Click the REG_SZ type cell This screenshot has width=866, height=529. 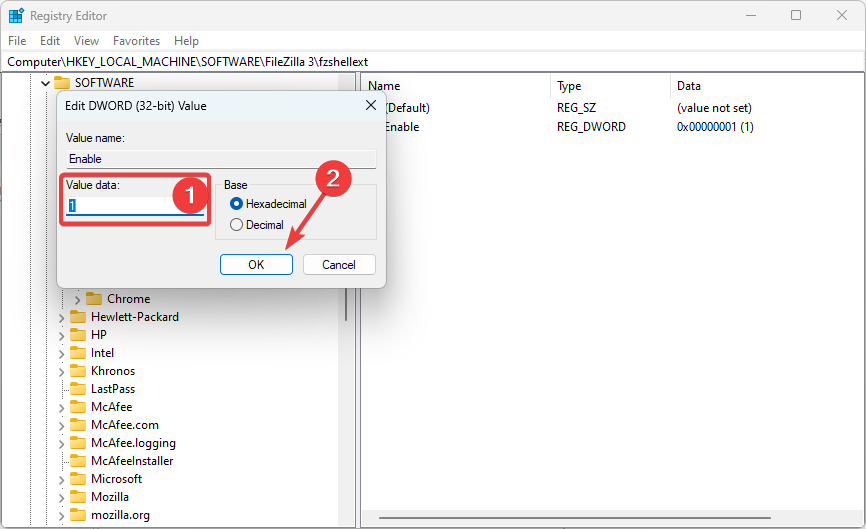click(x=576, y=108)
